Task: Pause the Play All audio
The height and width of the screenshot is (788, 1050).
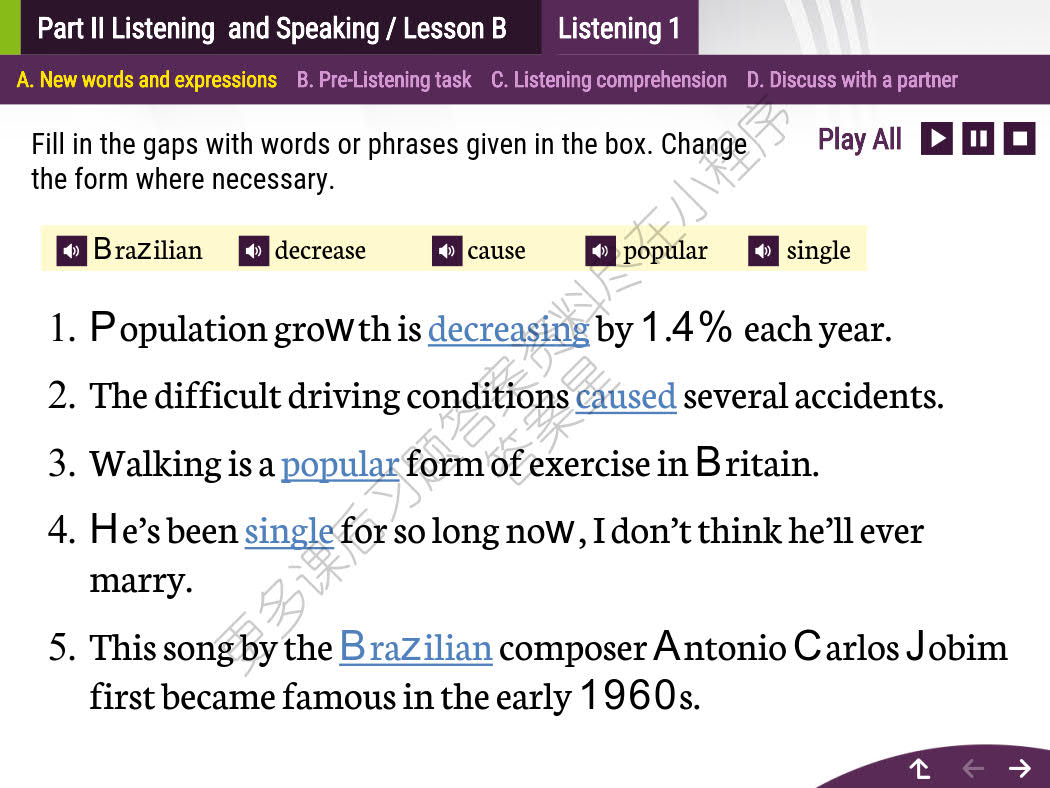Action: (x=978, y=139)
